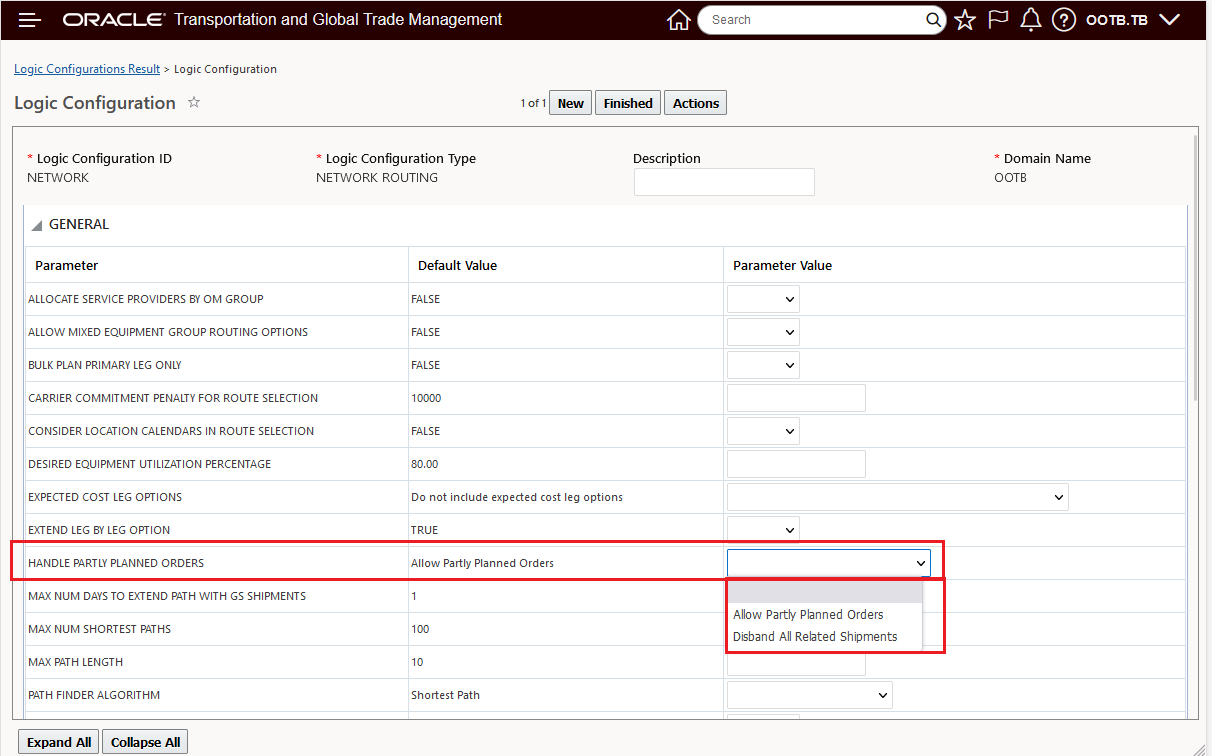This screenshot has height=756, width=1212.
Task: Go to the Home icon
Action: pyautogui.click(x=678, y=20)
